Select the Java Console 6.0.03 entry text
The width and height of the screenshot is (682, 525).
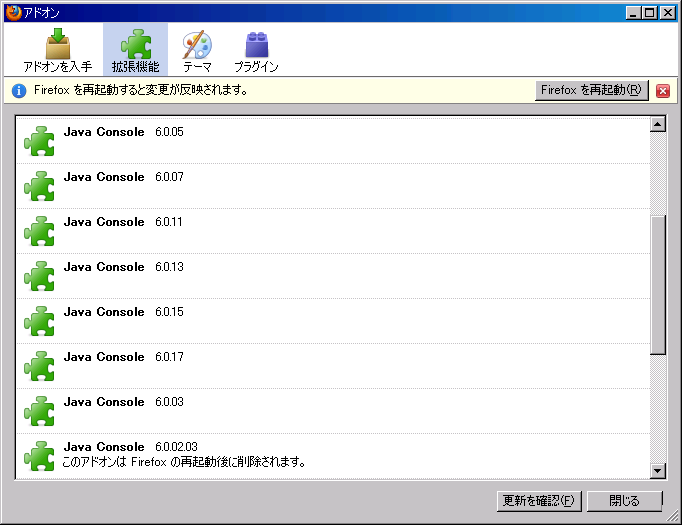click(x=124, y=402)
